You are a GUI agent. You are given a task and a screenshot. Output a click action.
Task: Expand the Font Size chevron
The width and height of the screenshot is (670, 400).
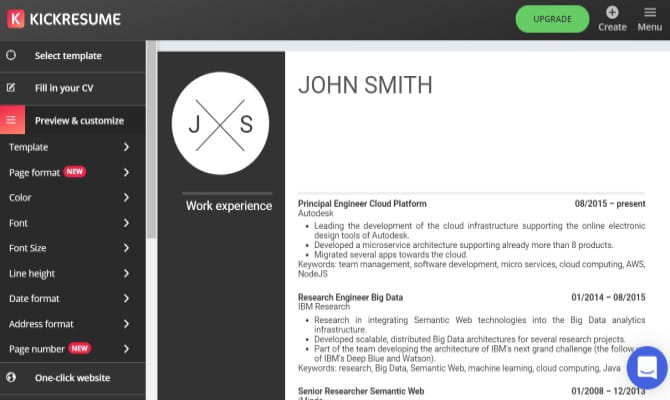click(126, 248)
